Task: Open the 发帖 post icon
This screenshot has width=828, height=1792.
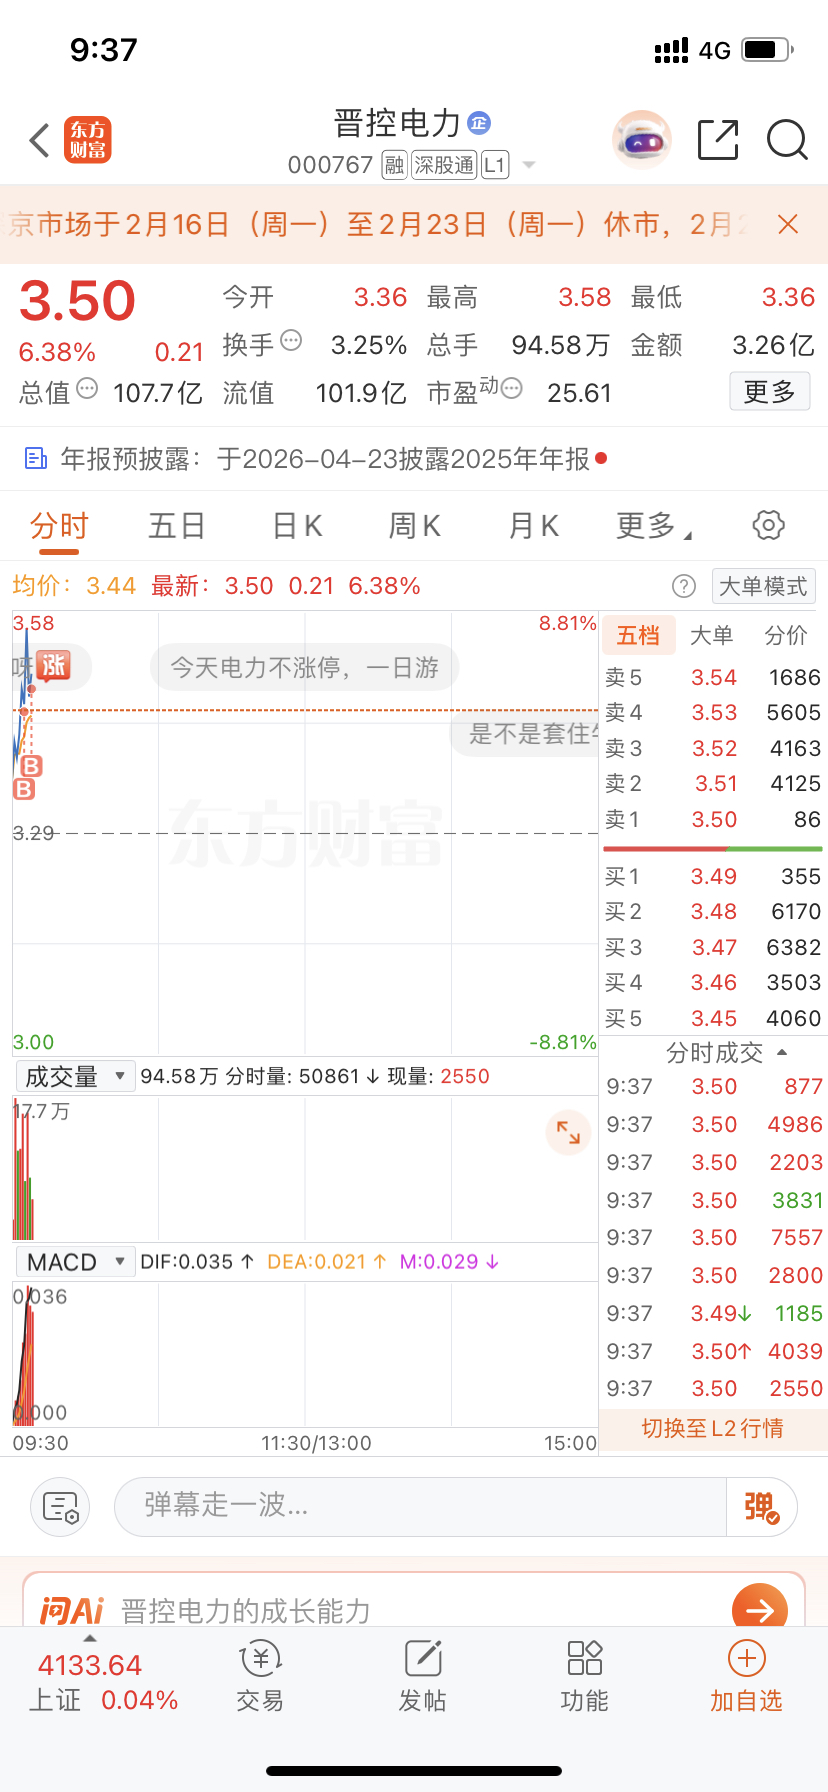Action: tap(422, 1676)
